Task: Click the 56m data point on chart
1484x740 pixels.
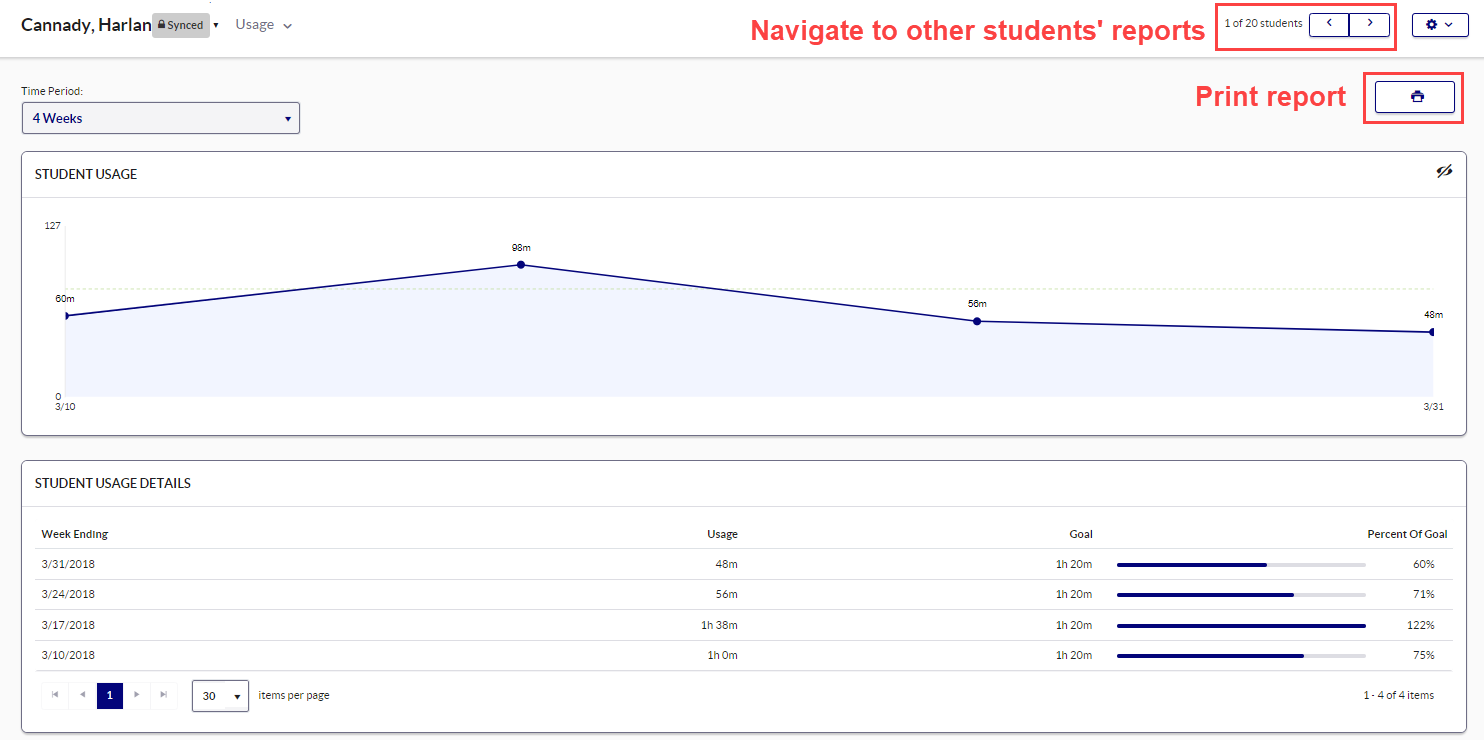Action: (977, 321)
